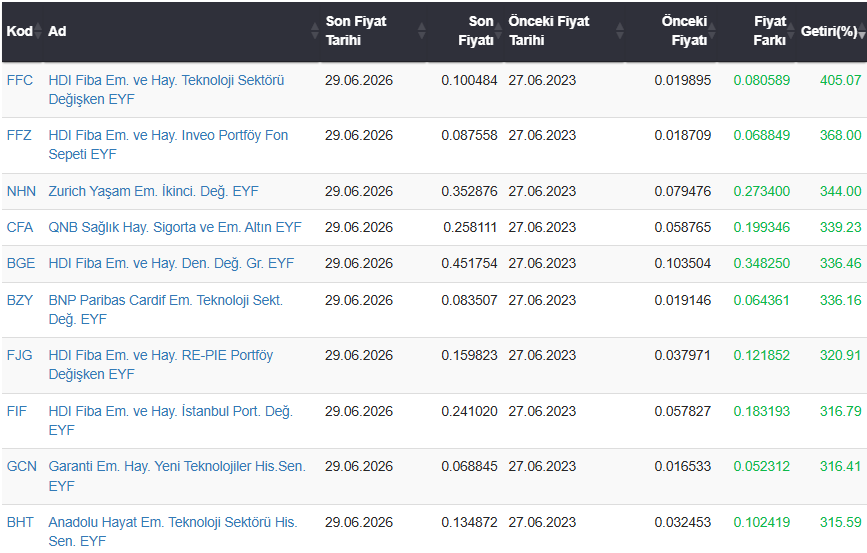Select return value 339.23
This screenshot has width=867, height=553.
point(840,227)
